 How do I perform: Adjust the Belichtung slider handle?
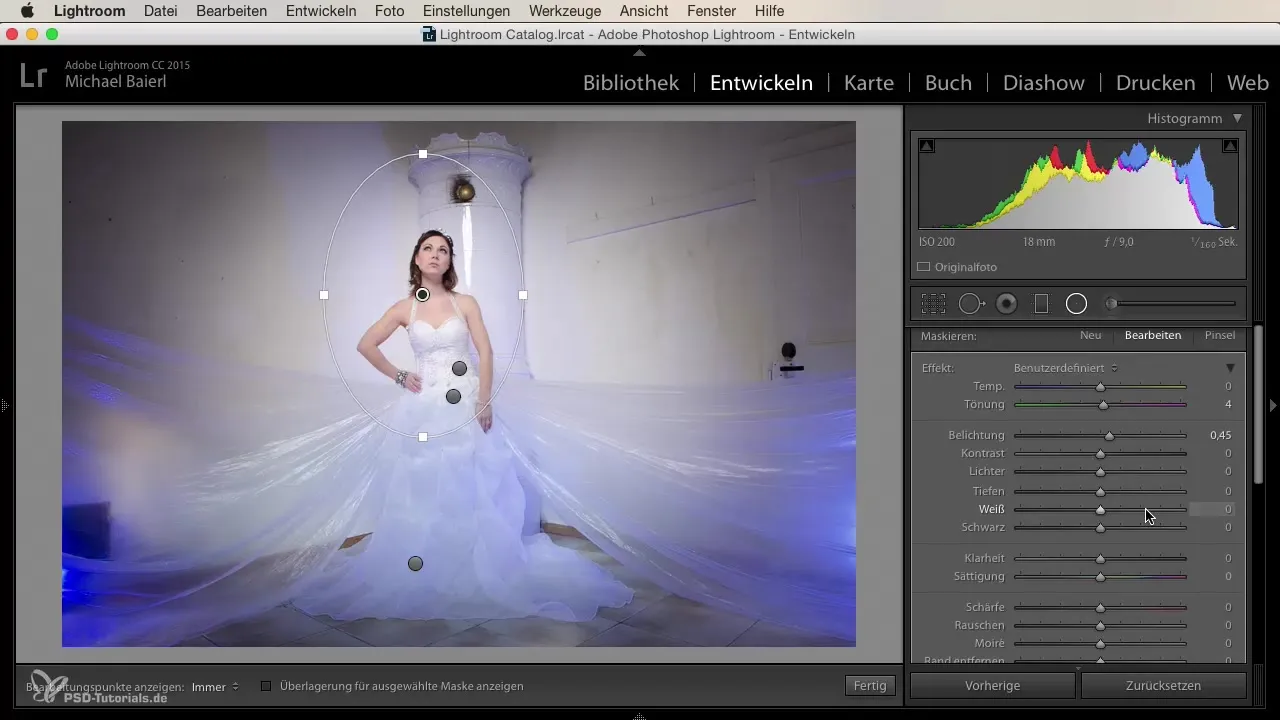[1109, 436]
